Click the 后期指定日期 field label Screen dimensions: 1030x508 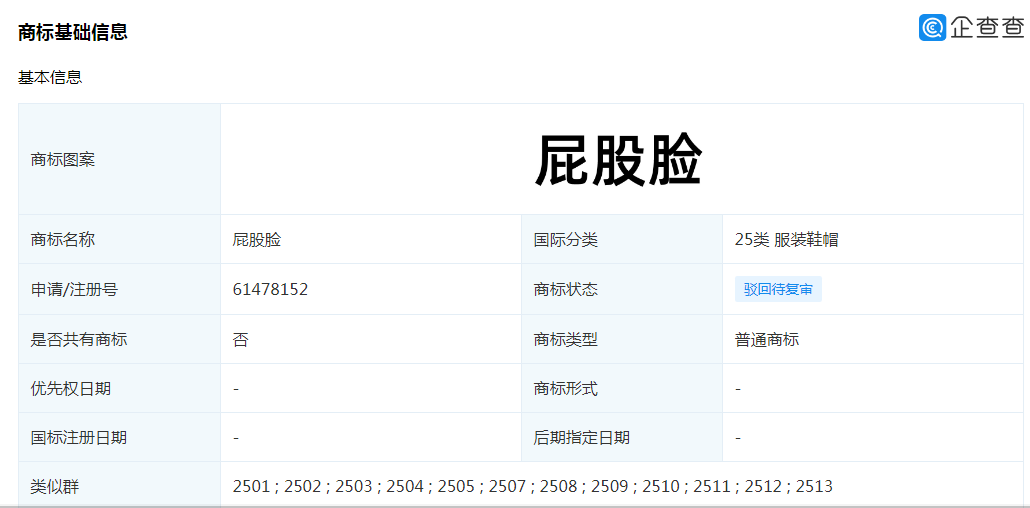pos(582,438)
